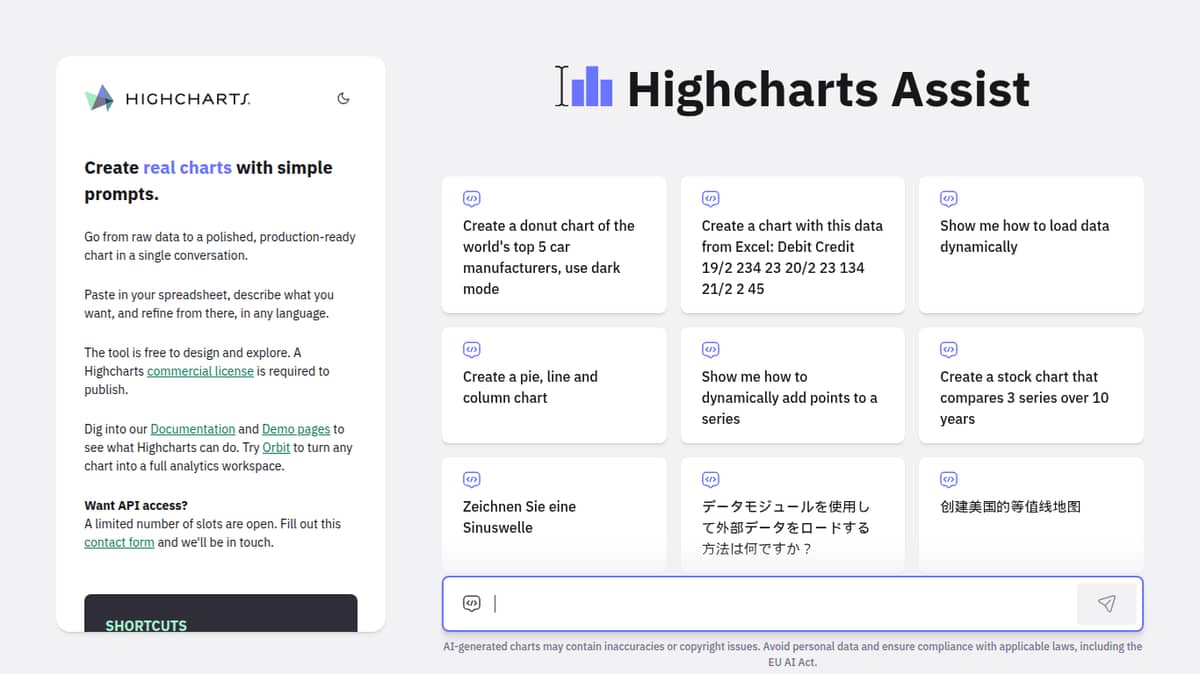Select the 'Zeichnen Sie eine Sinuswelle' prompt
Image resolution: width=1200 pixels, height=674 pixels.
pos(554,514)
